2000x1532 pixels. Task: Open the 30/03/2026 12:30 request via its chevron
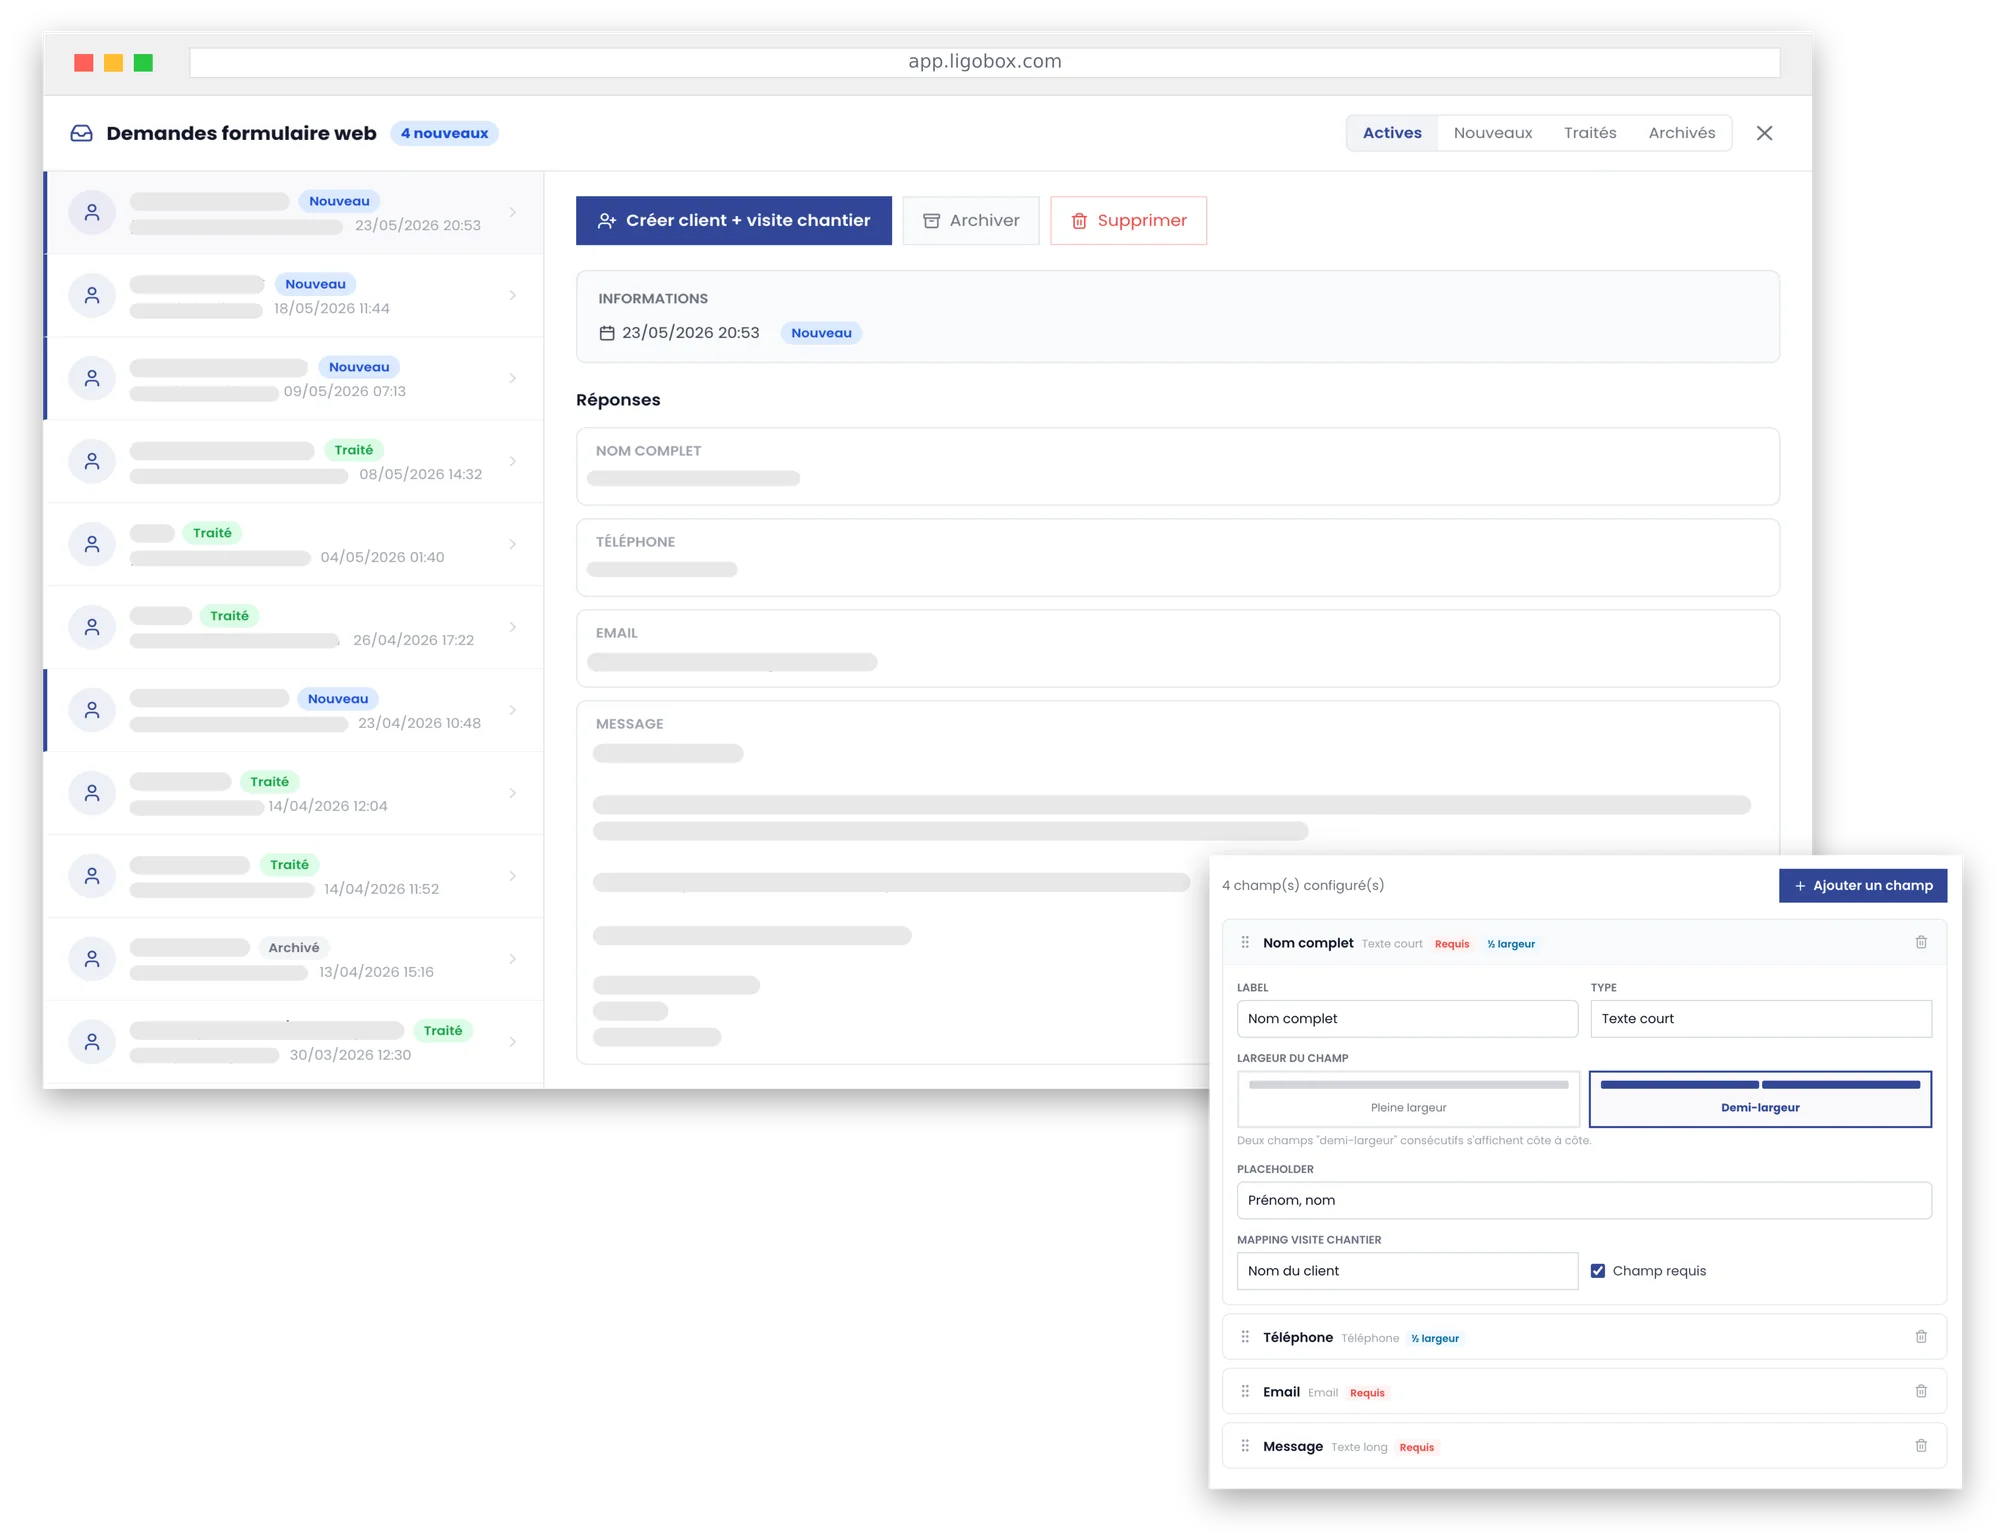513,1042
